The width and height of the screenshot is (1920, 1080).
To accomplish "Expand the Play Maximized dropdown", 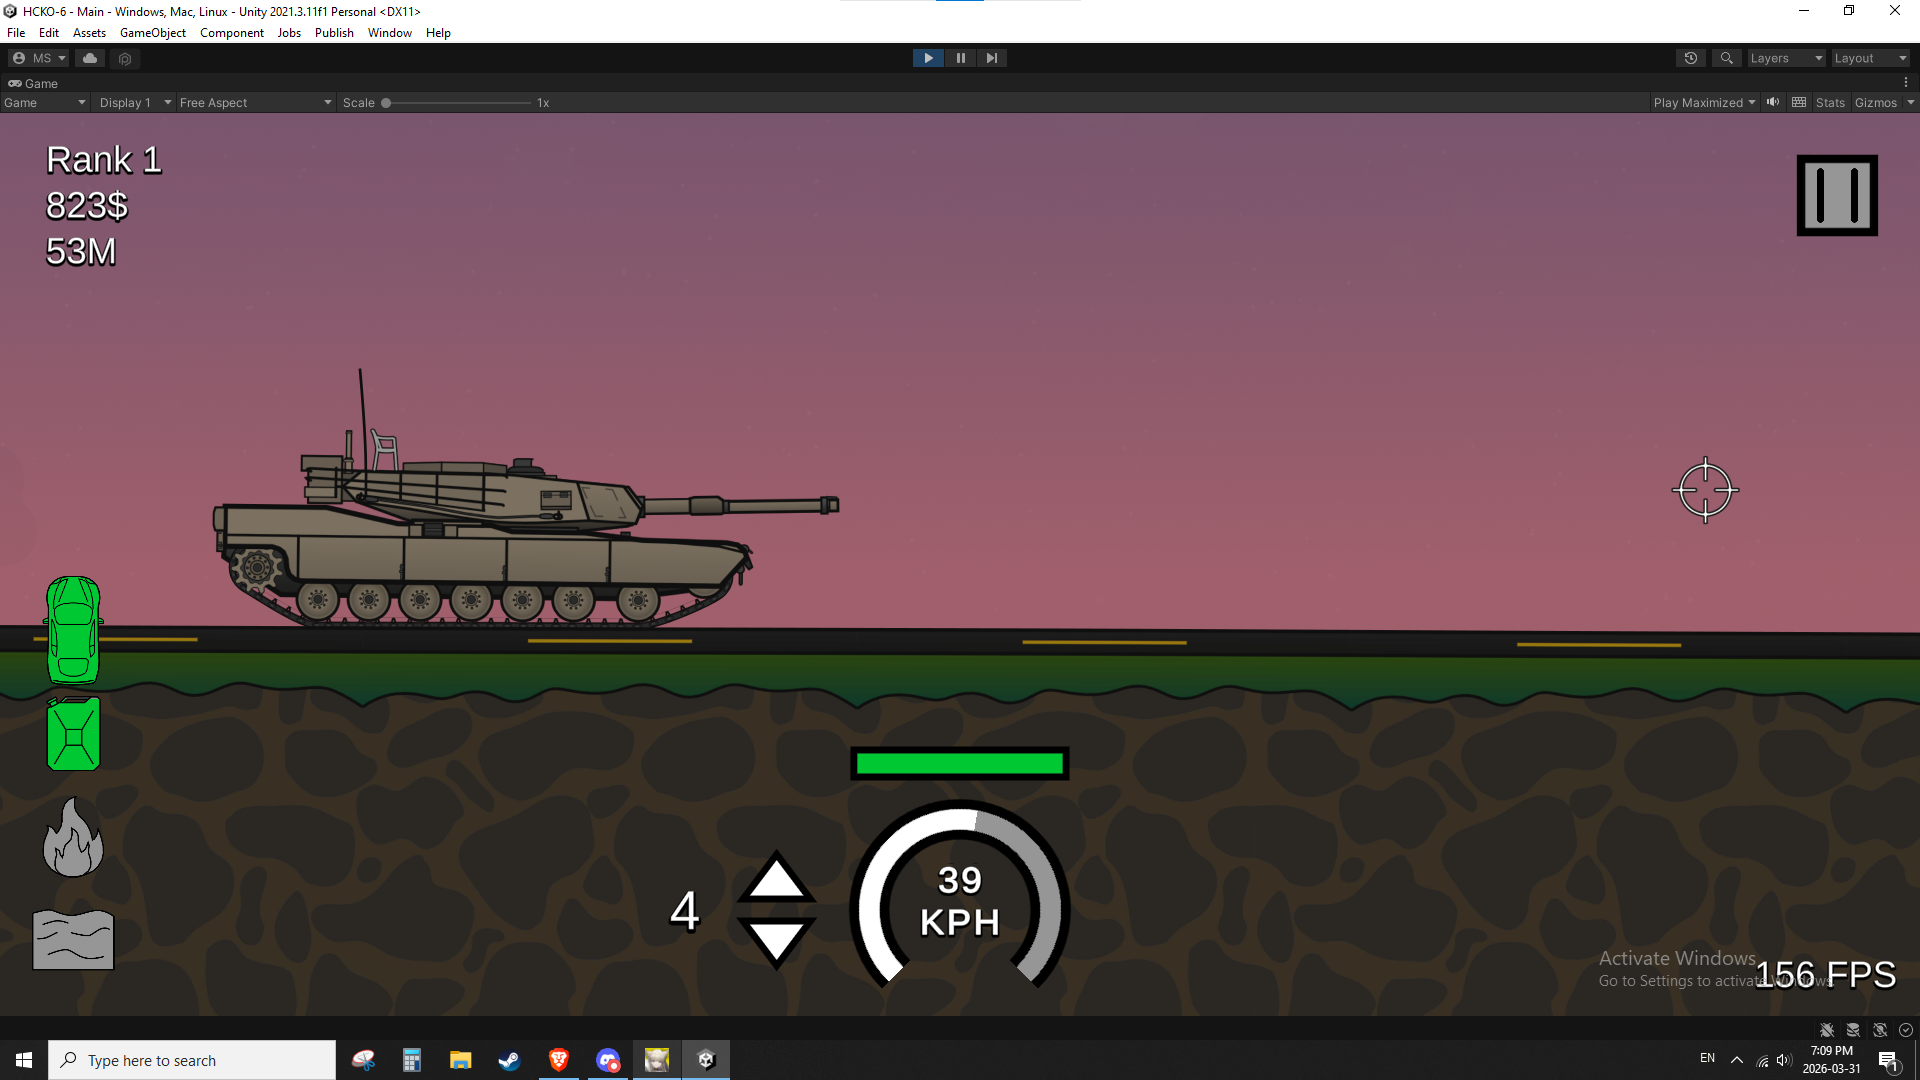I will (x=1704, y=102).
